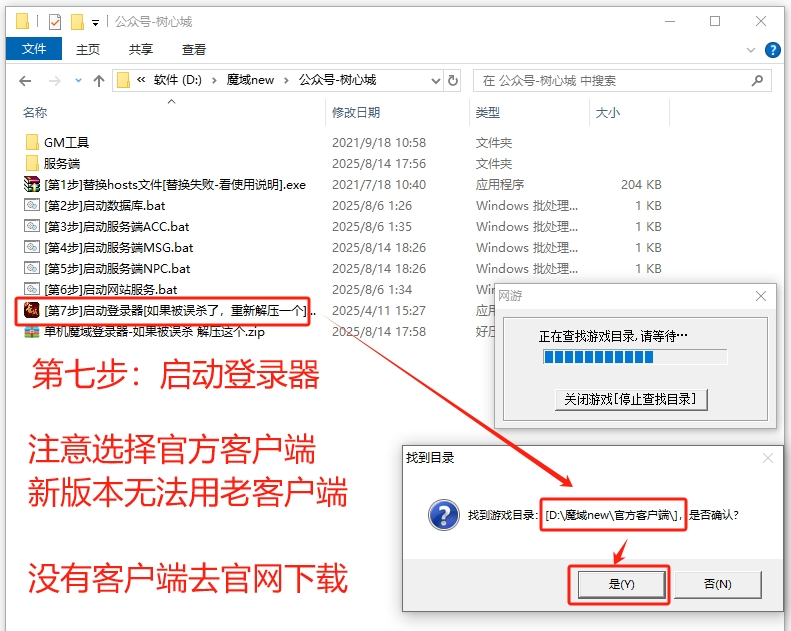Click the 软件 (D:) breadcrumb
Image resolution: width=791 pixels, height=631 pixels.
178,80
